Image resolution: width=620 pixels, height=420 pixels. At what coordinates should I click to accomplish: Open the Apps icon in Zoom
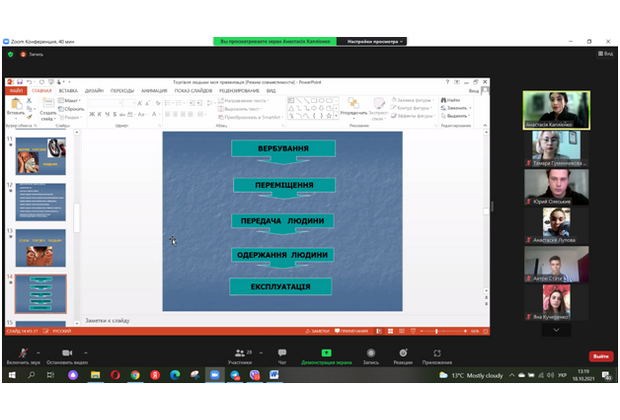pyautogui.click(x=436, y=353)
